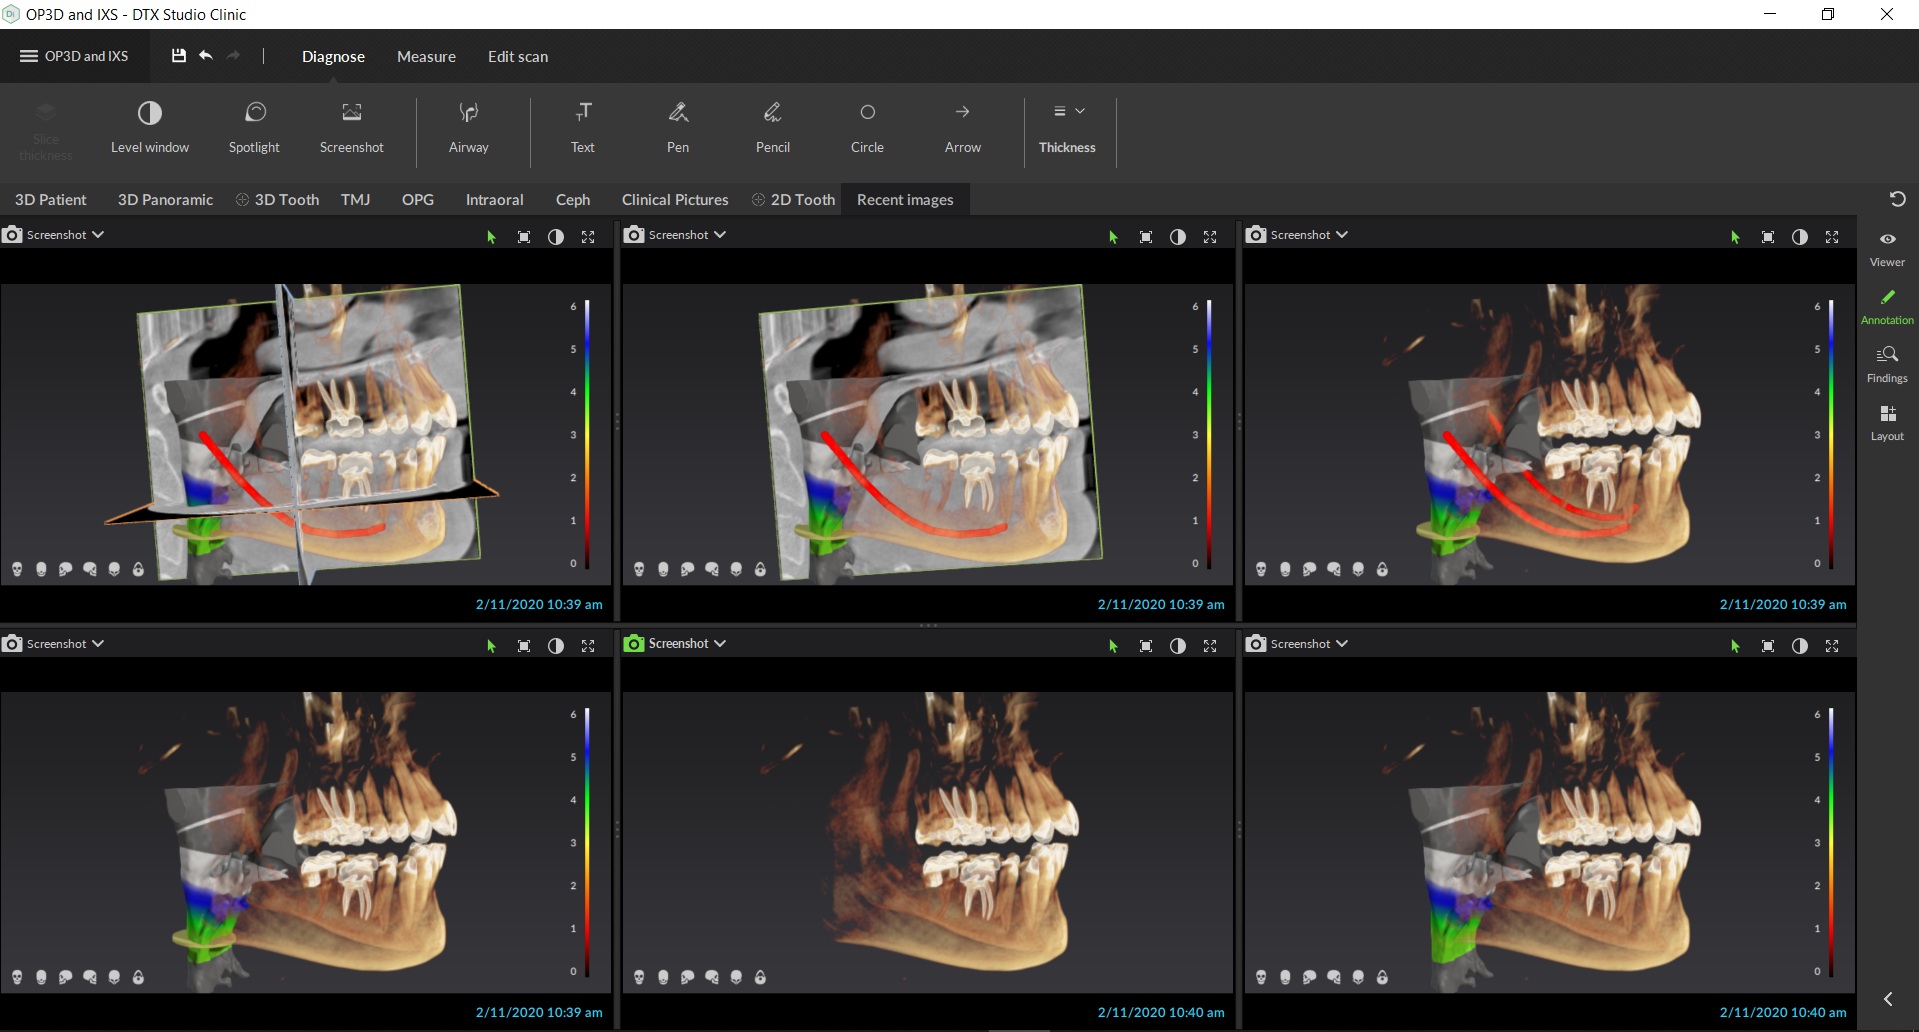
Task: Choose the Pencil drawing tool
Action: pyautogui.click(x=772, y=128)
